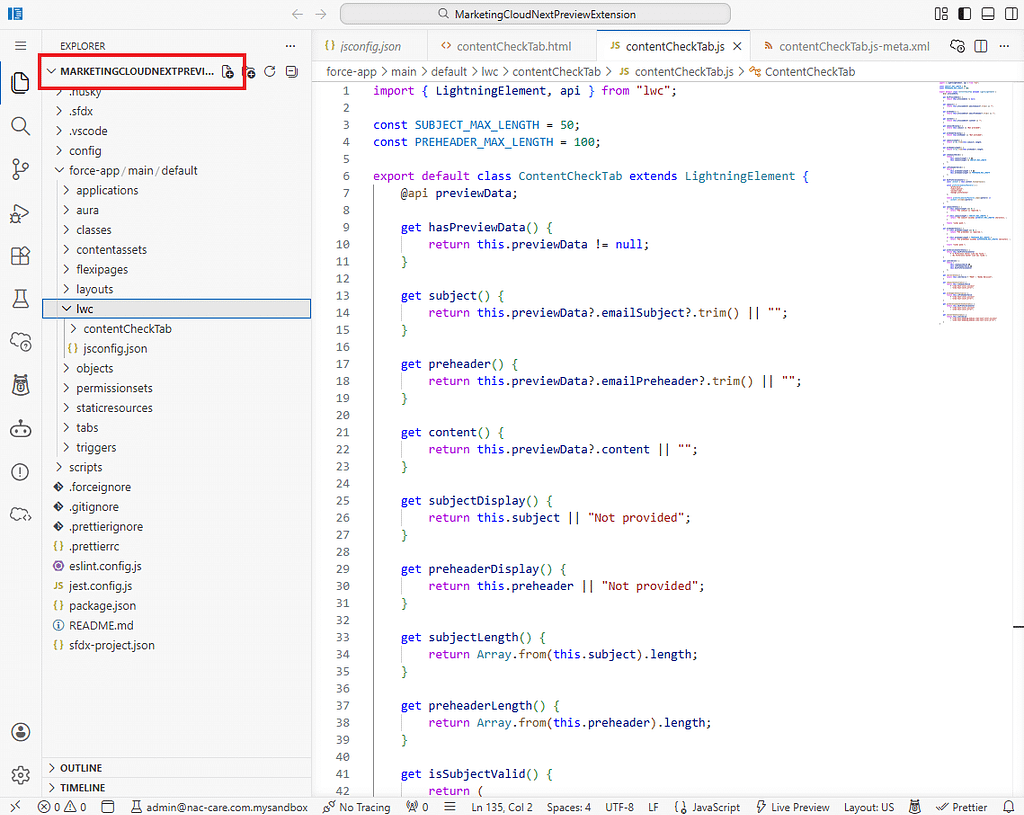Open the Extensions view
The width and height of the screenshot is (1024, 815).
(20, 256)
